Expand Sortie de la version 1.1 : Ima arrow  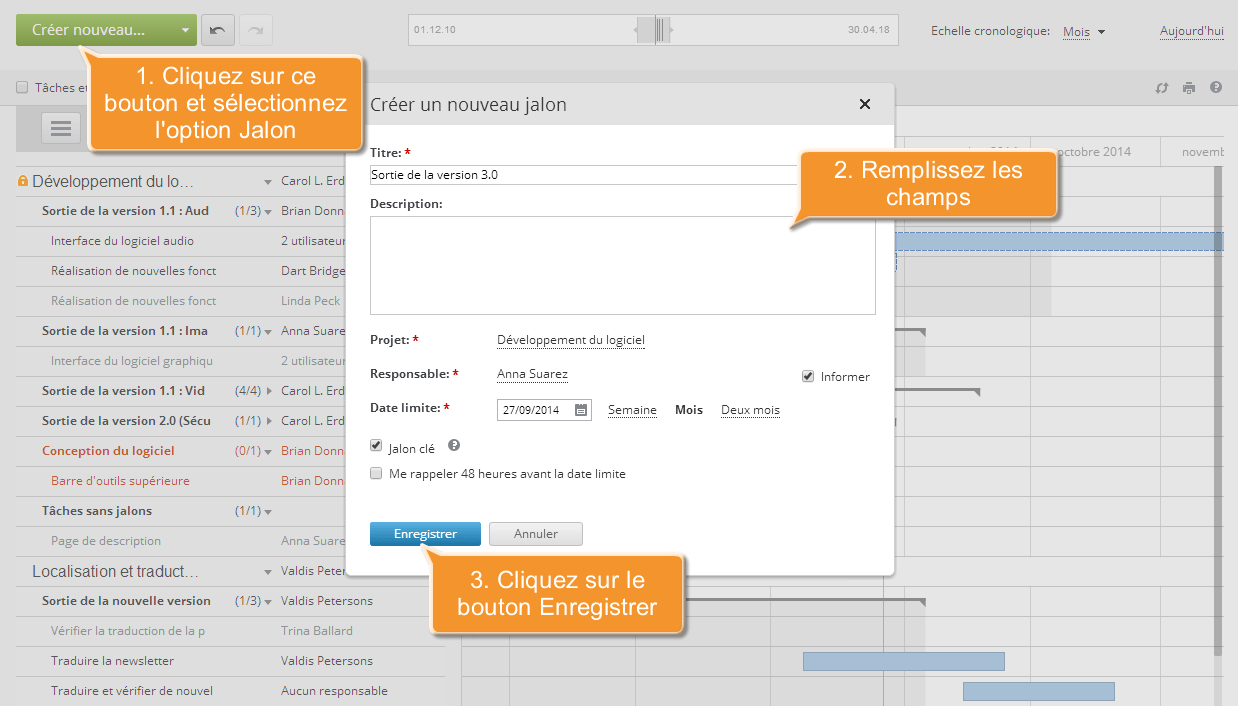pyautogui.click(x=268, y=331)
